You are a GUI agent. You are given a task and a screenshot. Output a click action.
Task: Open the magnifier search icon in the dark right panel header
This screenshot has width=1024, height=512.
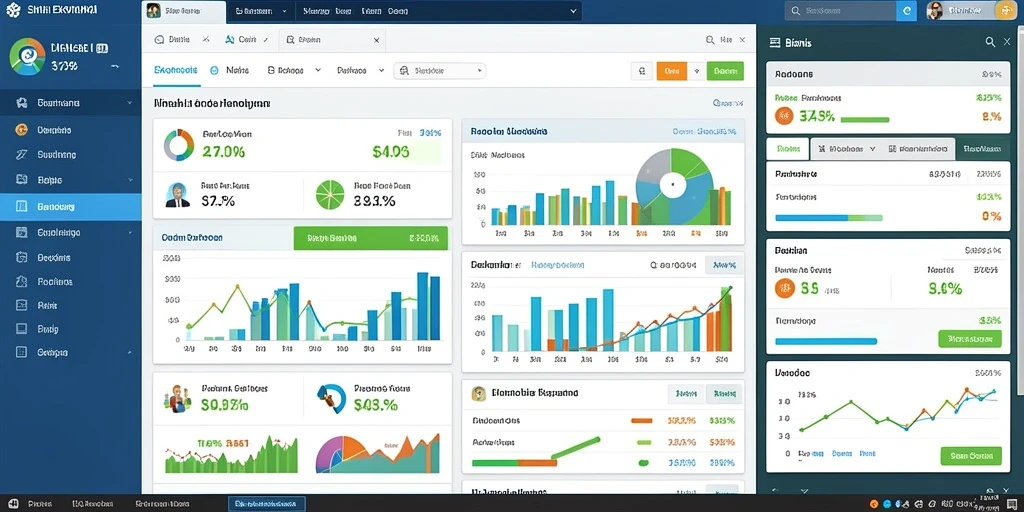click(x=990, y=42)
